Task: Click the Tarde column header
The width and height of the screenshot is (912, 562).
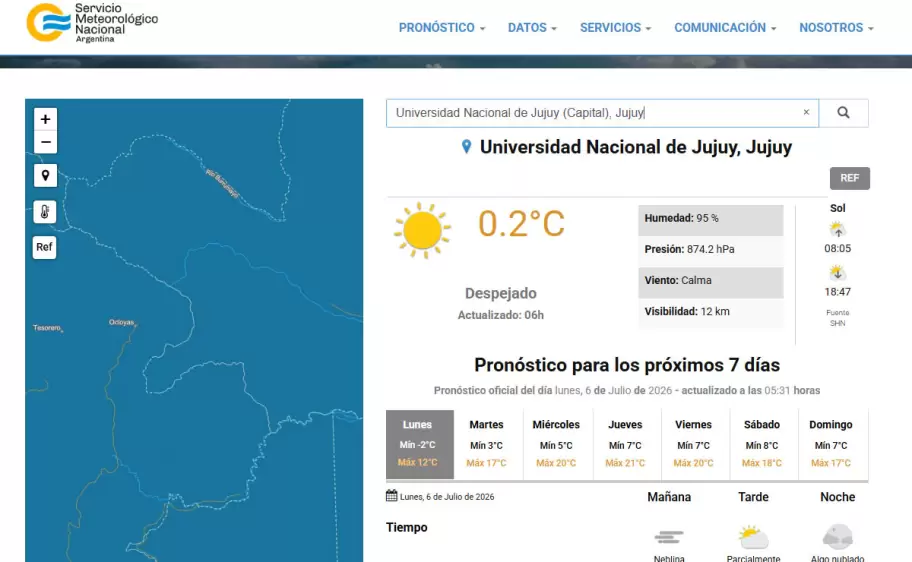Action: click(x=753, y=497)
